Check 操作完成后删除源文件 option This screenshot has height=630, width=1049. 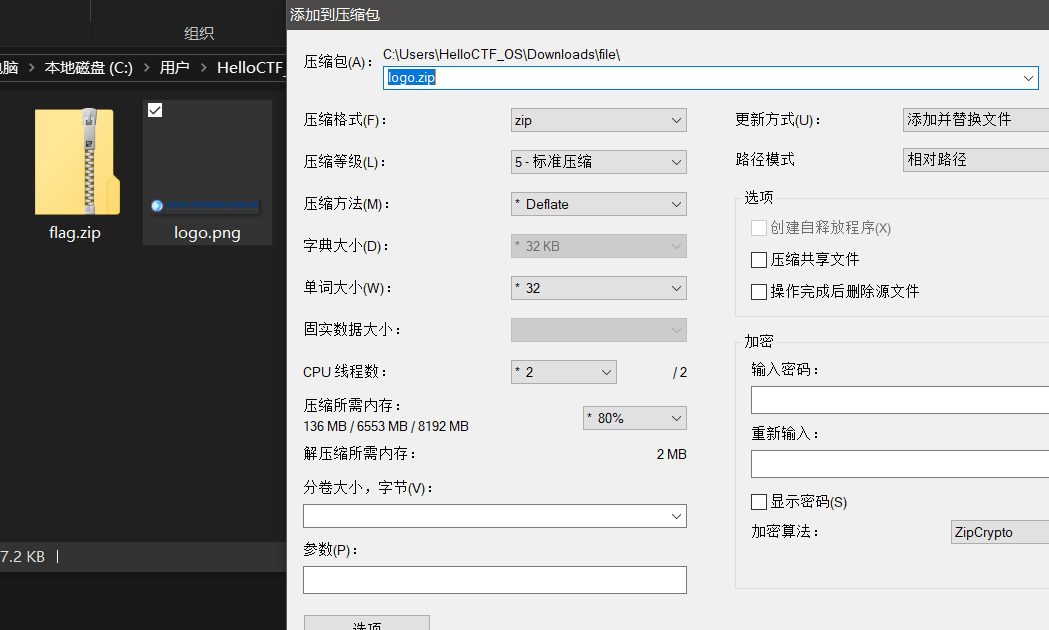coord(759,292)
